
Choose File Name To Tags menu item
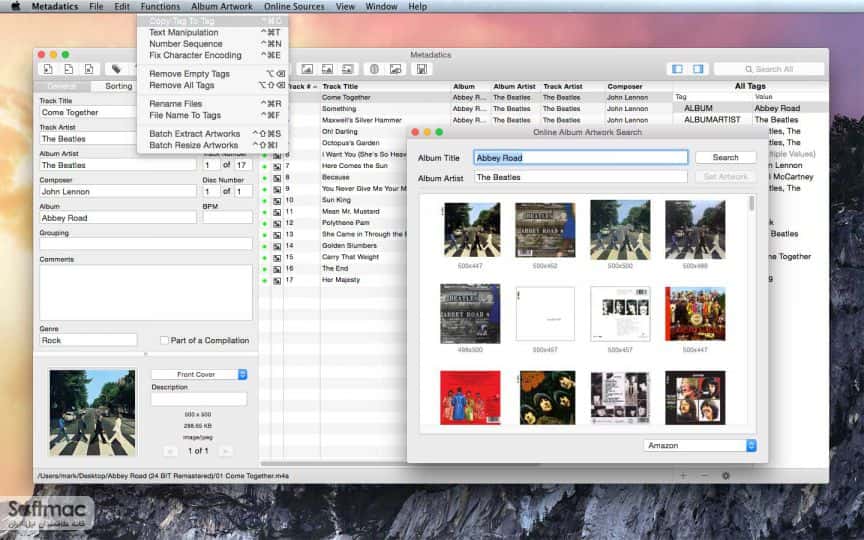pyautogui.click(x=213, y=115)
